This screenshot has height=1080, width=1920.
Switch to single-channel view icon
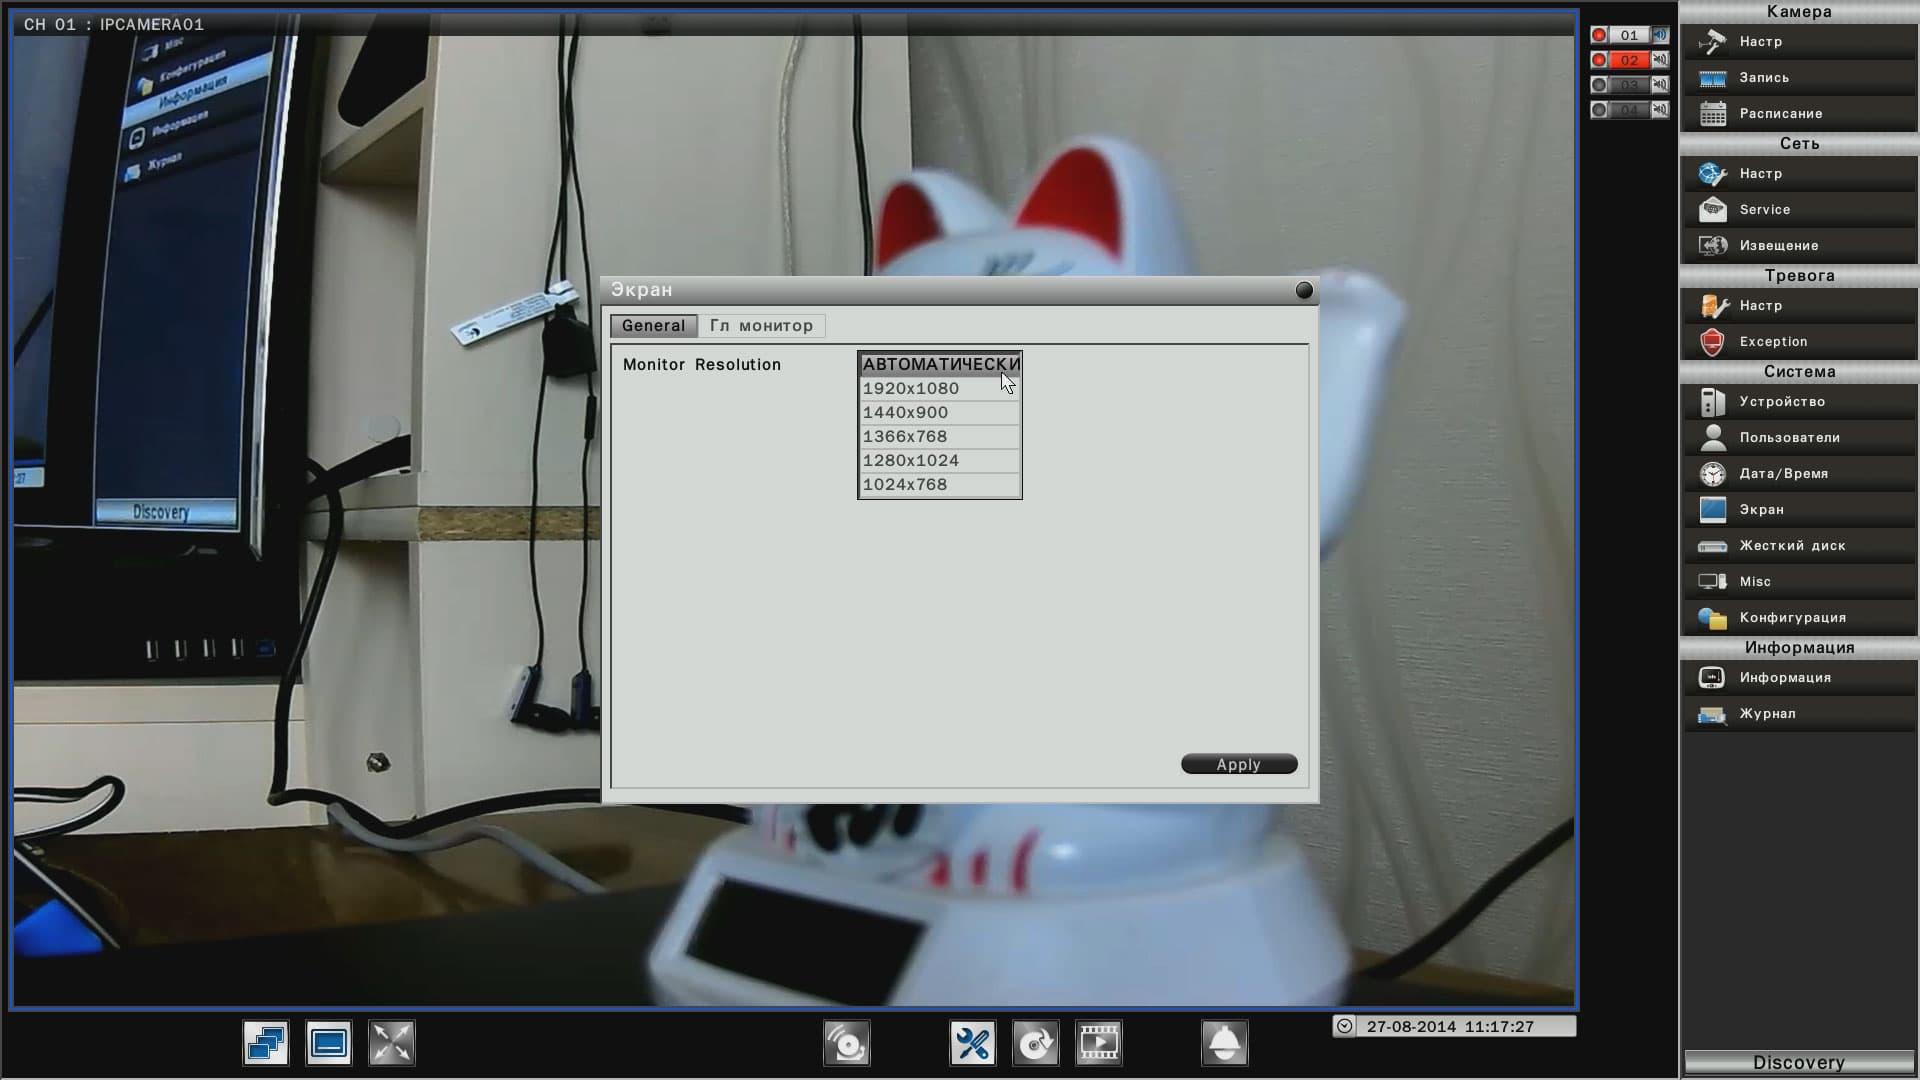[329, 1043]
